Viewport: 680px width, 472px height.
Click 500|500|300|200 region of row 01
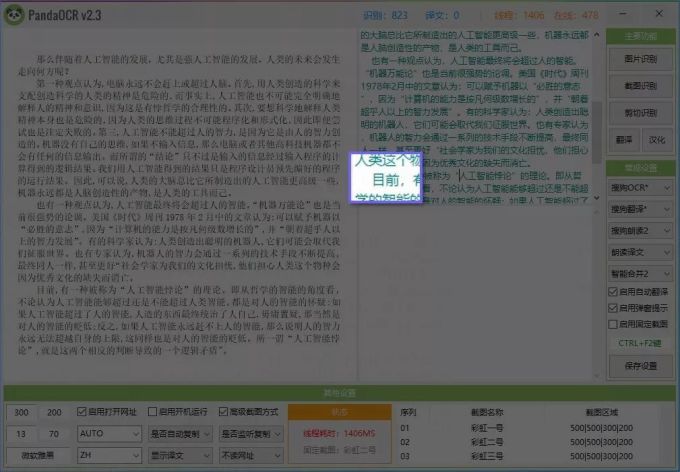click(602, 428)
